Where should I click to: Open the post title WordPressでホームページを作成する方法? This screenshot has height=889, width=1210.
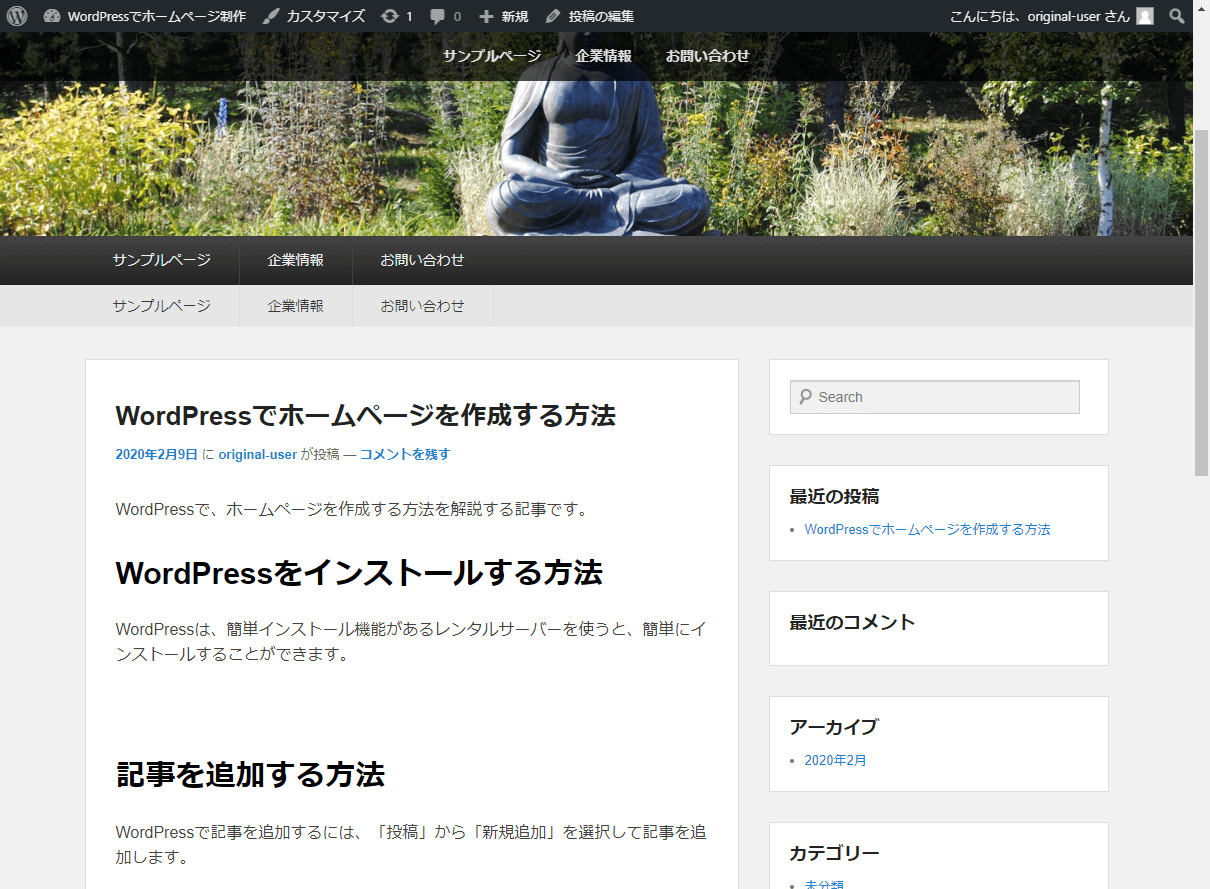point(365,414)
